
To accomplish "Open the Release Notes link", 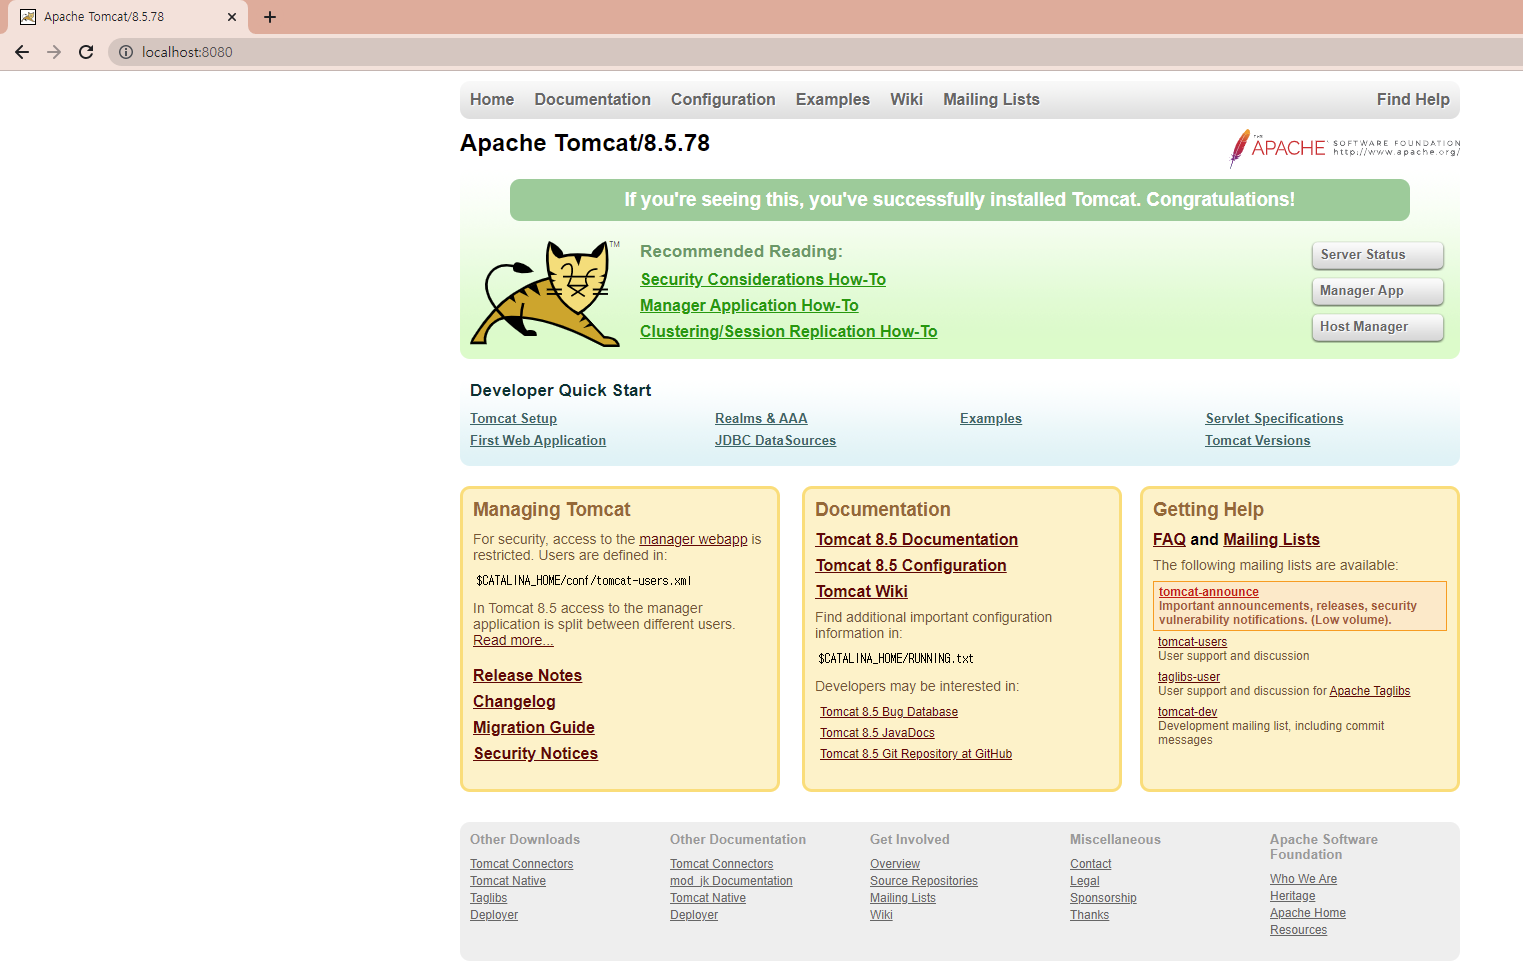I will coord(527,676).
